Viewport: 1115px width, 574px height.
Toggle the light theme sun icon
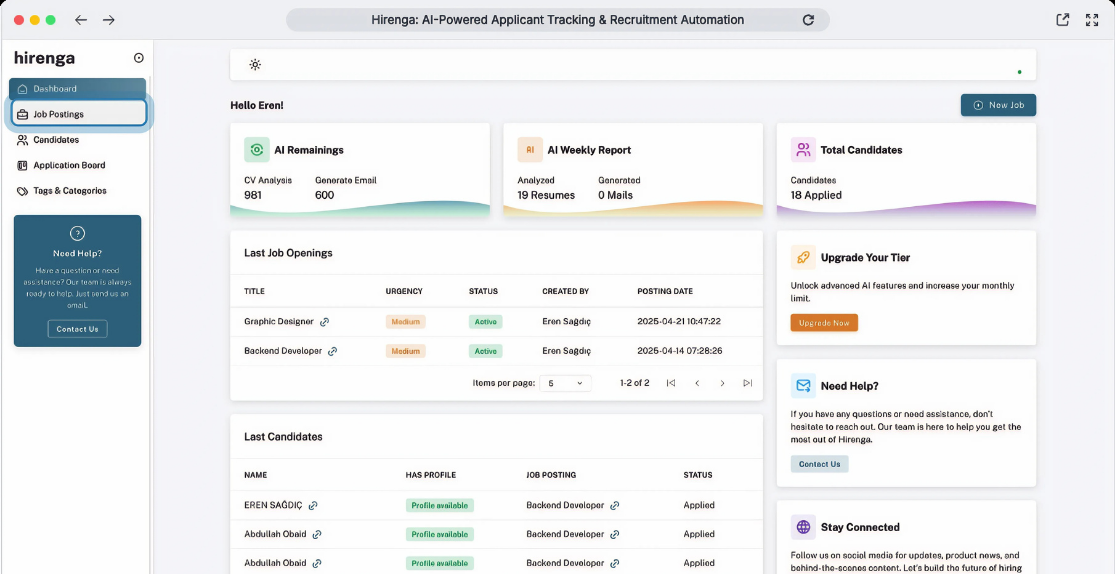(x=255, y=65)
